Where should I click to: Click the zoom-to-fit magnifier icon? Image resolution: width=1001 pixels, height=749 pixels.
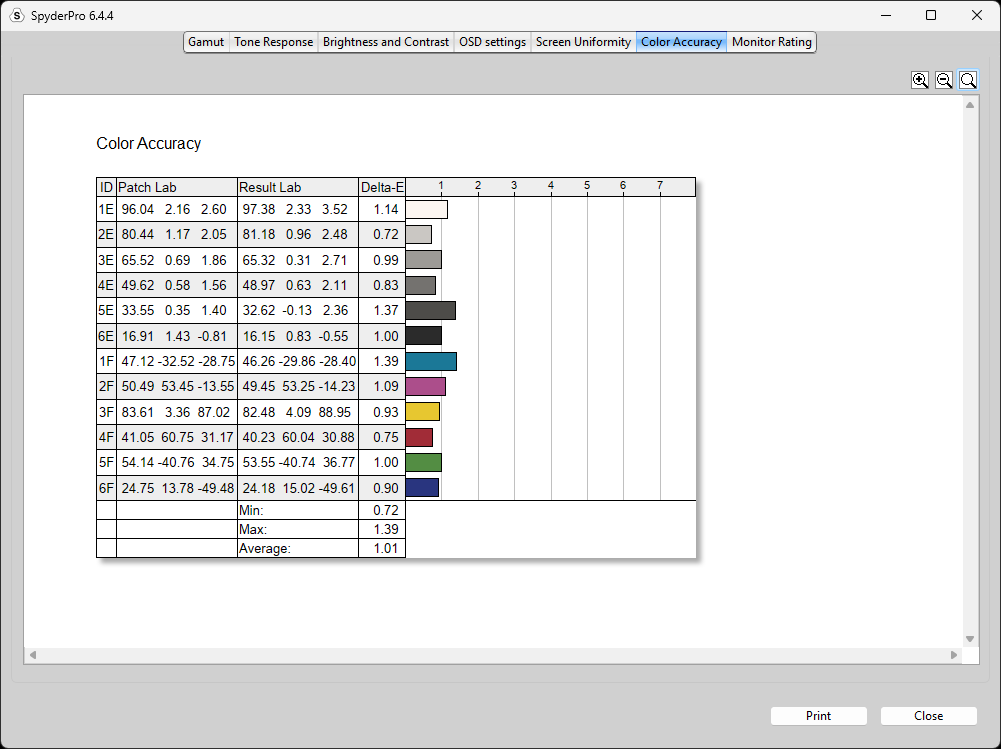[x=968, y=80]
